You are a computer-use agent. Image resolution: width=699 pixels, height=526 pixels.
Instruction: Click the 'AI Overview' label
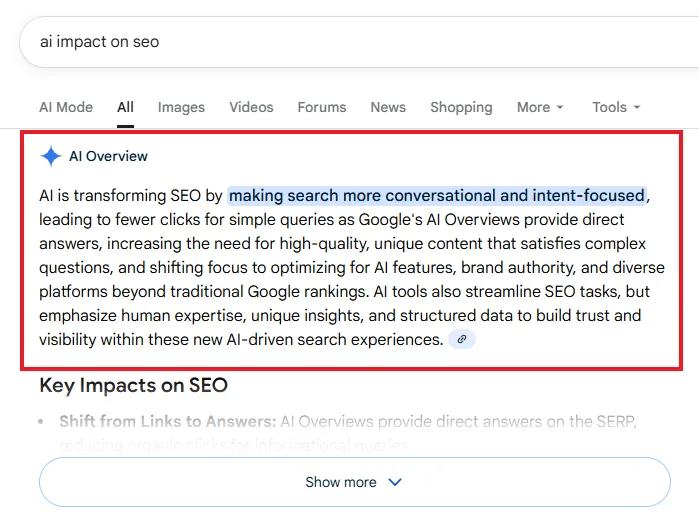(x=108, y=156)
